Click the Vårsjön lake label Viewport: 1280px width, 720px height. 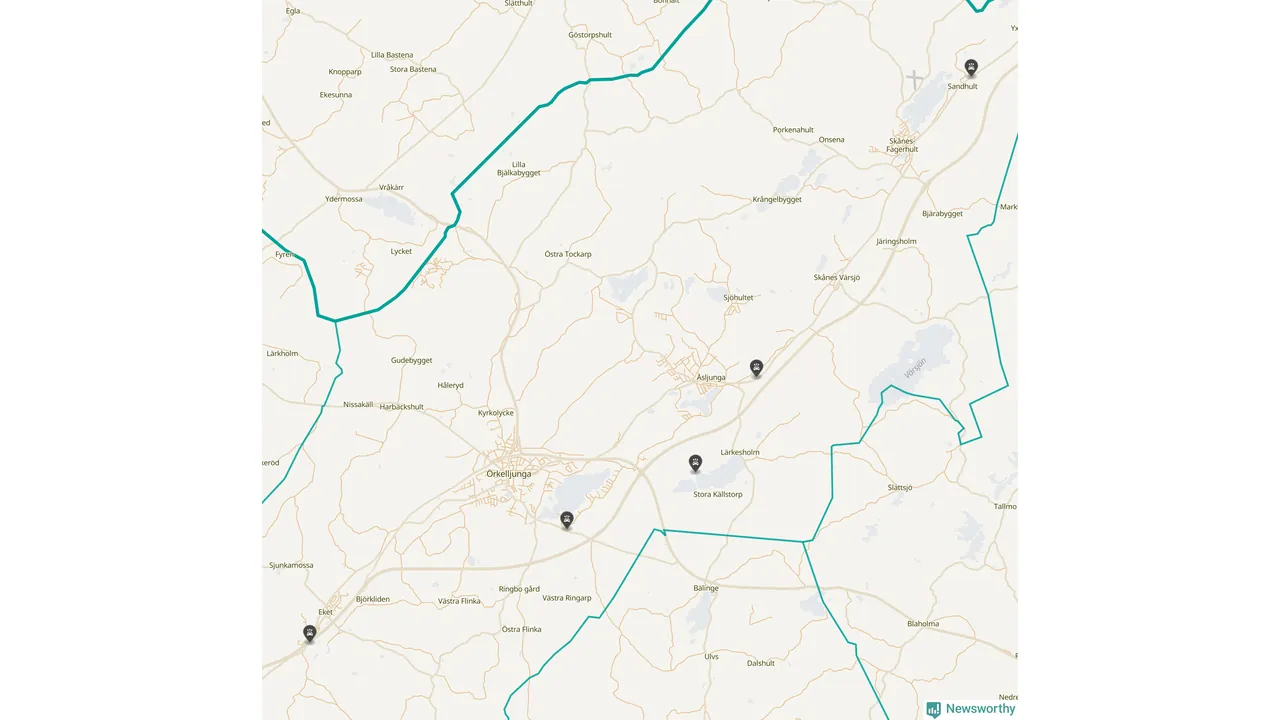915,367
